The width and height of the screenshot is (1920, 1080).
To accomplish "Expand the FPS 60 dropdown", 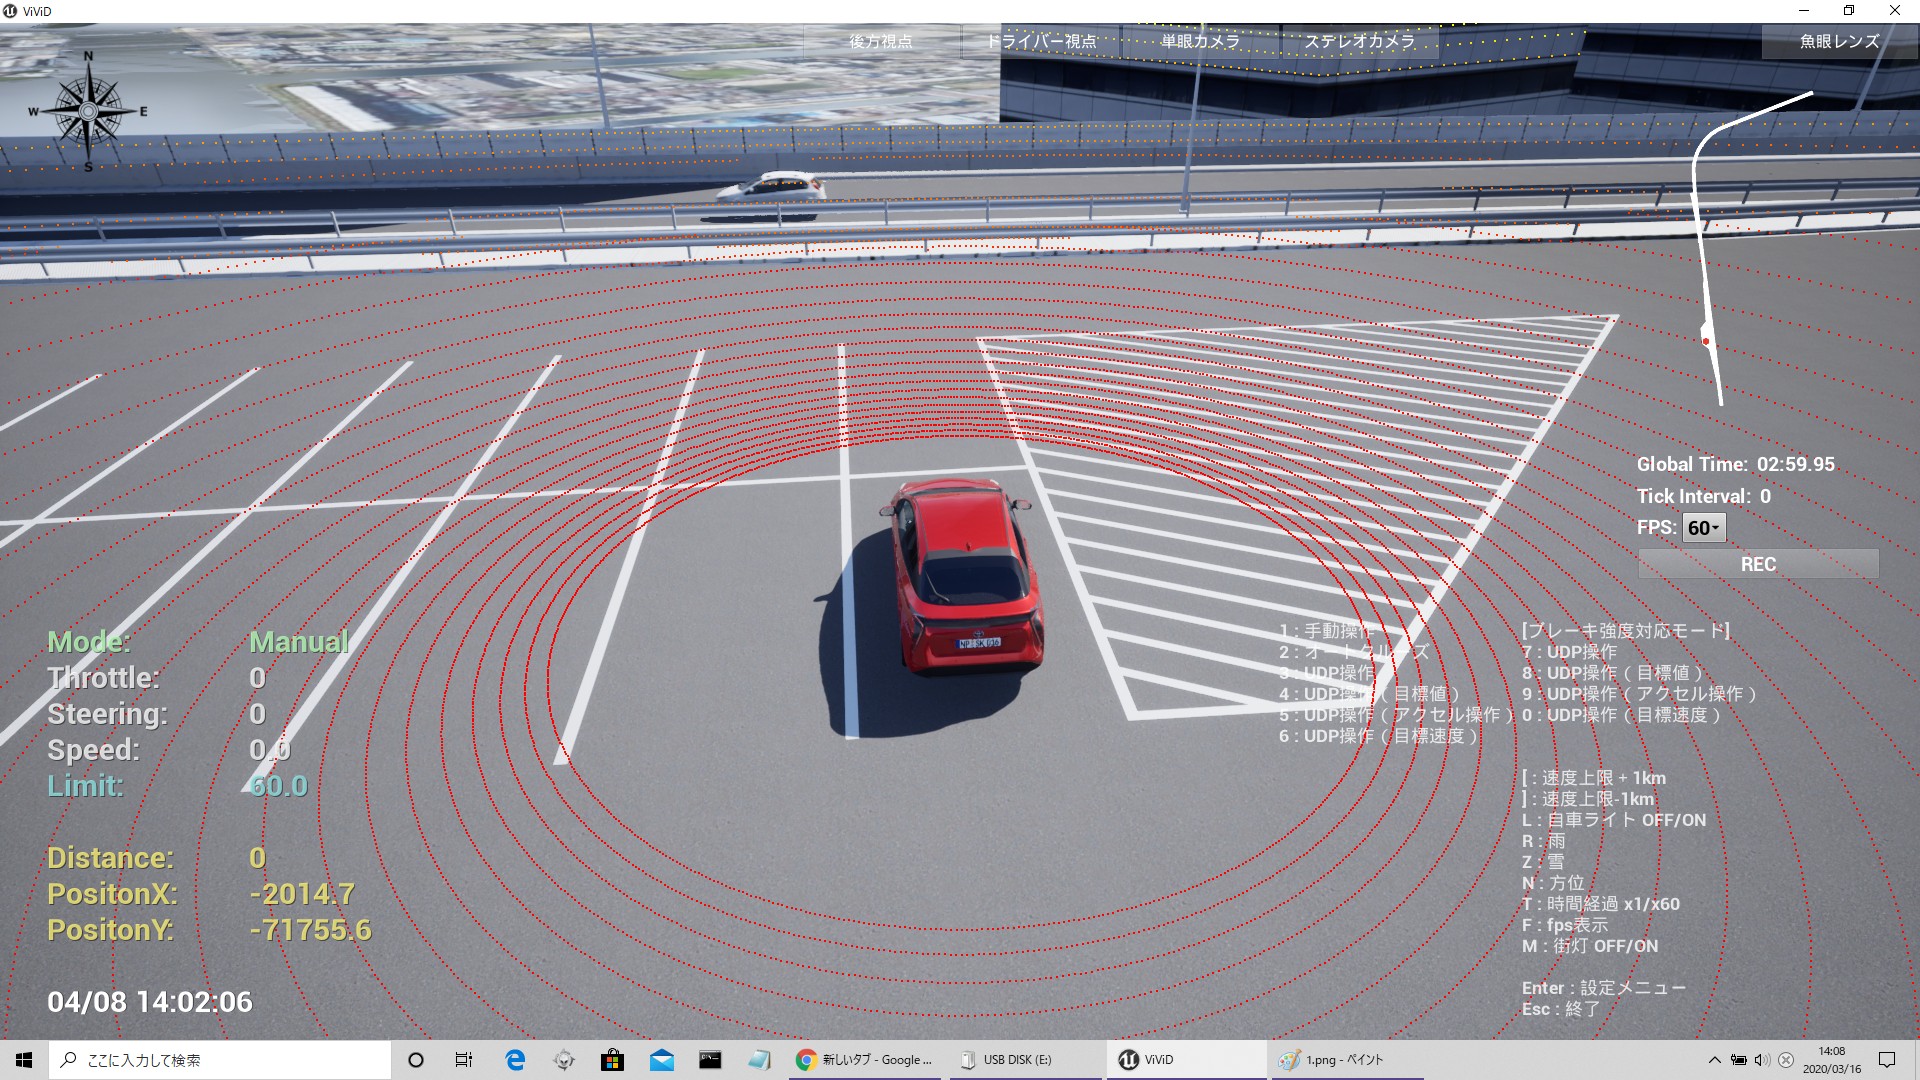I will click(x=1704, y=528).
